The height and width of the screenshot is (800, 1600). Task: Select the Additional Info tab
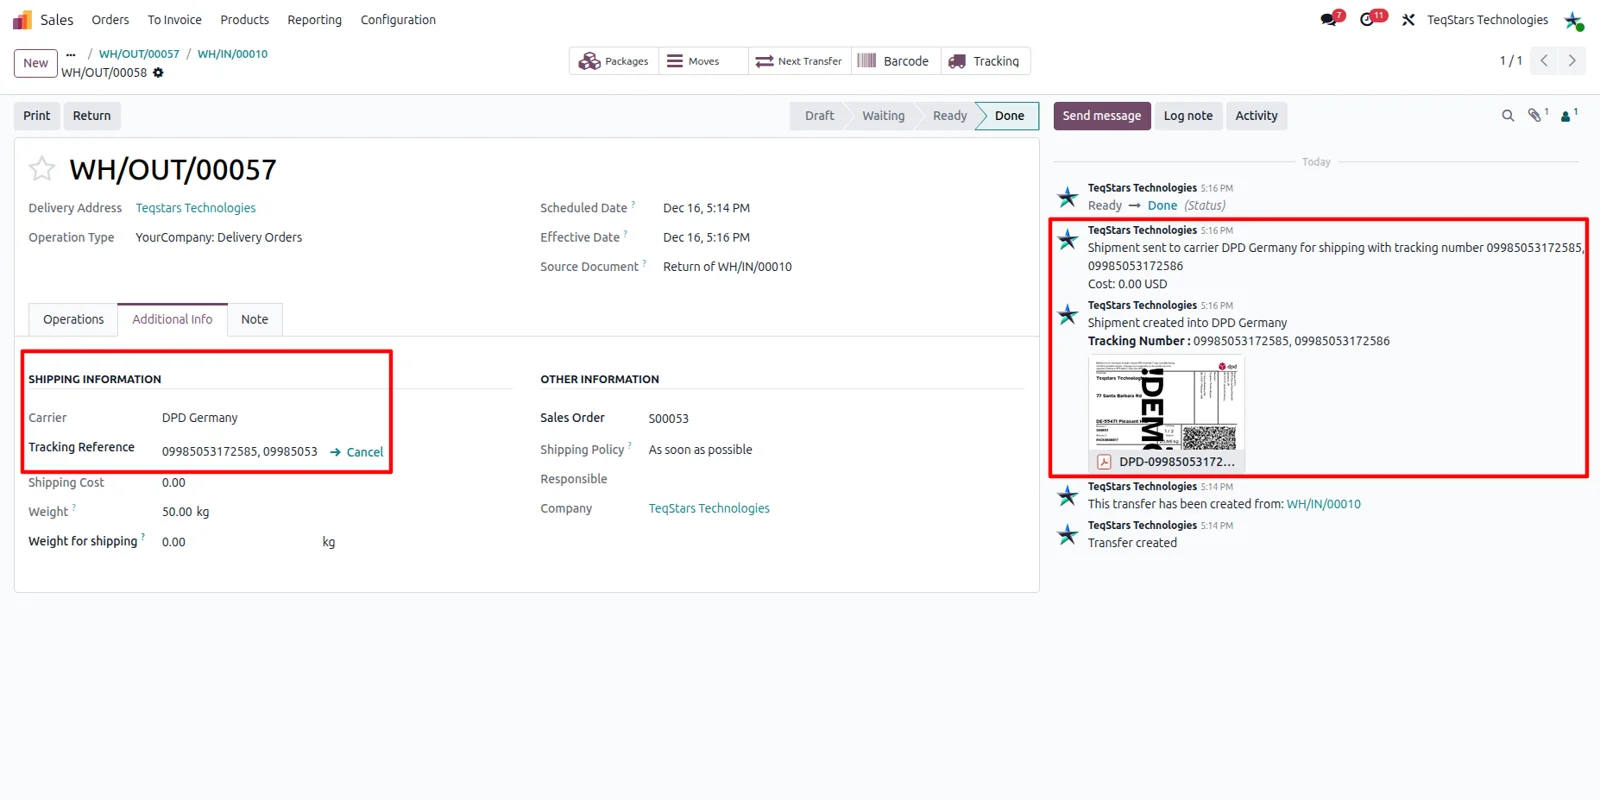pos(172,320)
